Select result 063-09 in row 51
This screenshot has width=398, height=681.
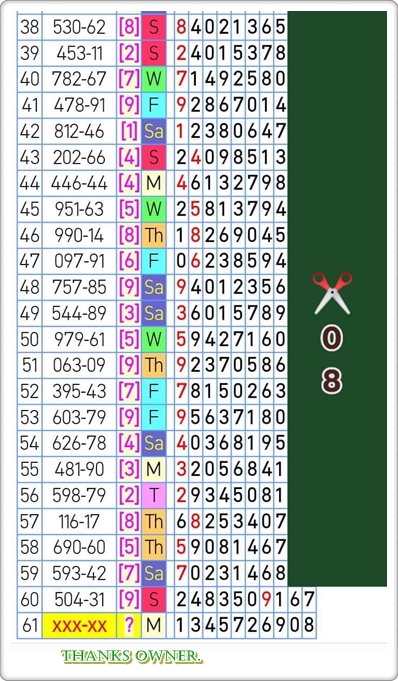(80, 366)
